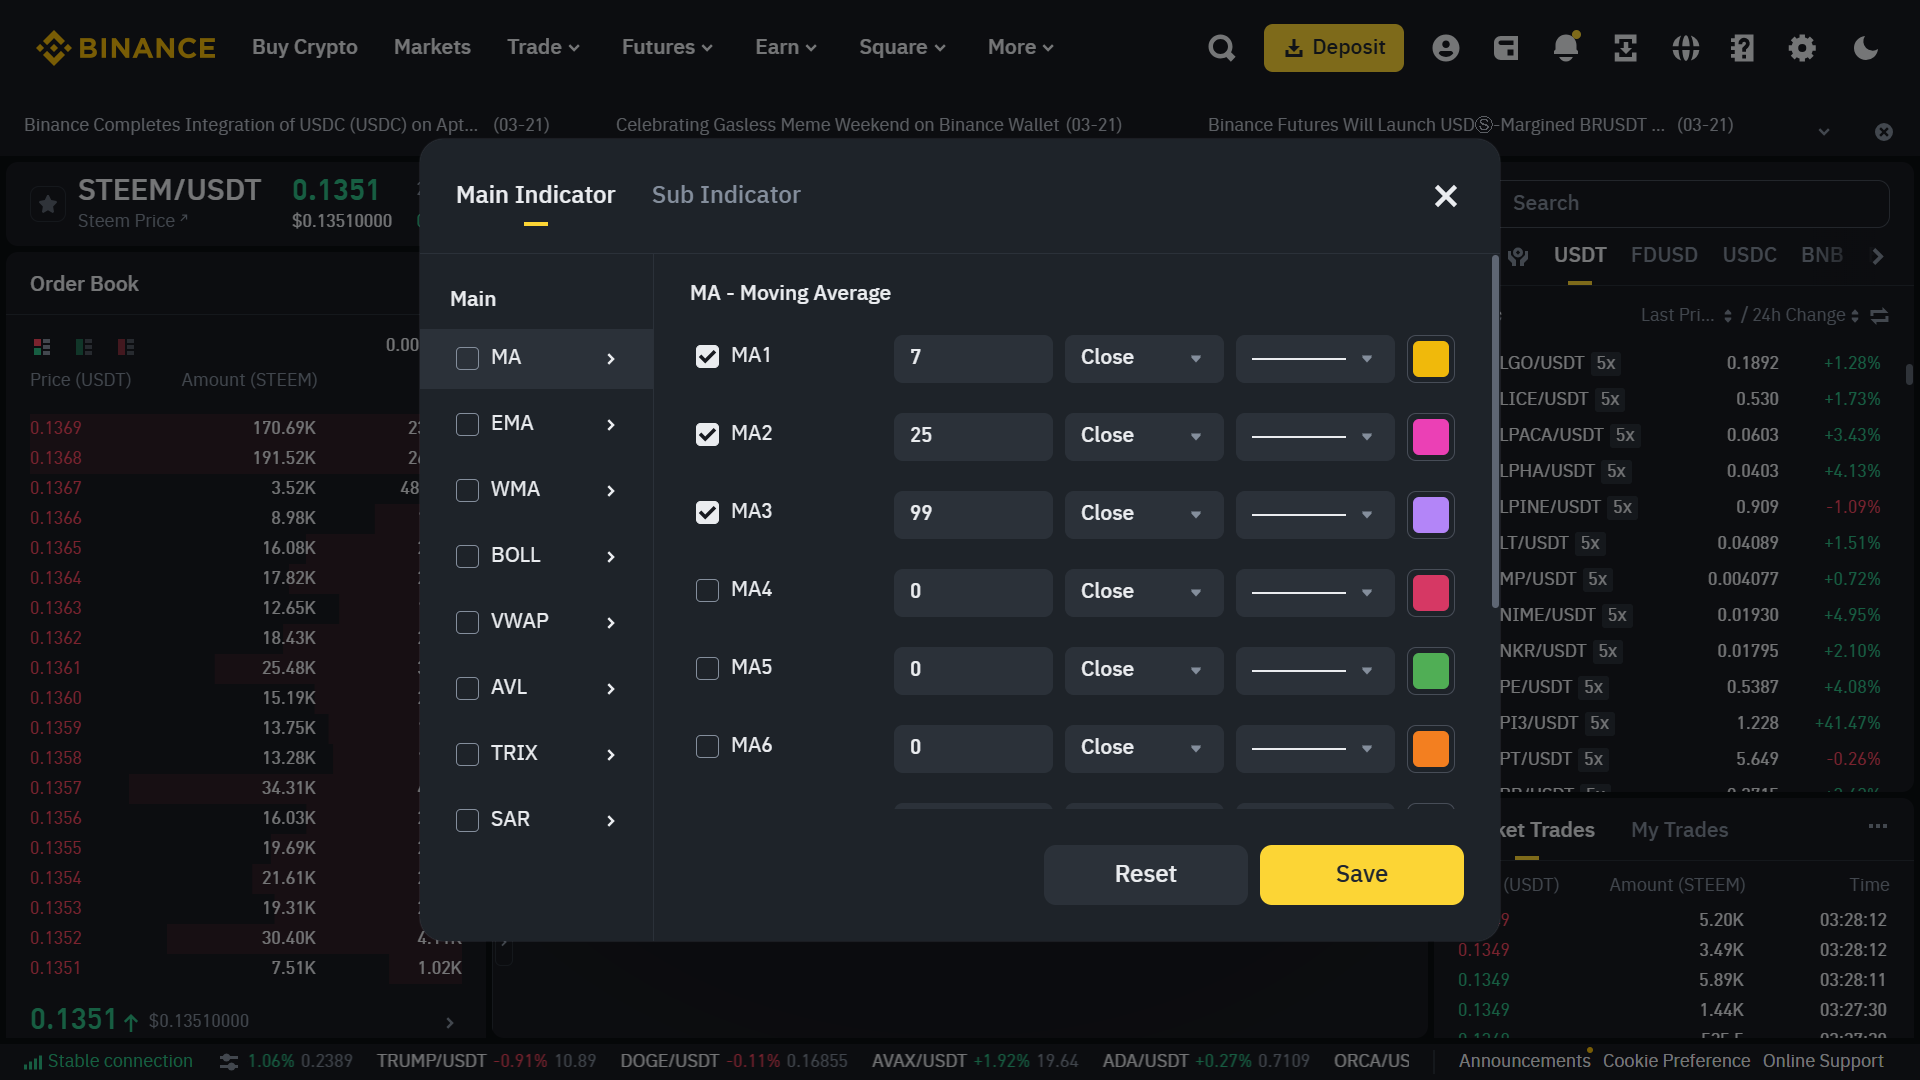
Task: Enable the MA4 checkbox
Action: (x=707, y=591)
